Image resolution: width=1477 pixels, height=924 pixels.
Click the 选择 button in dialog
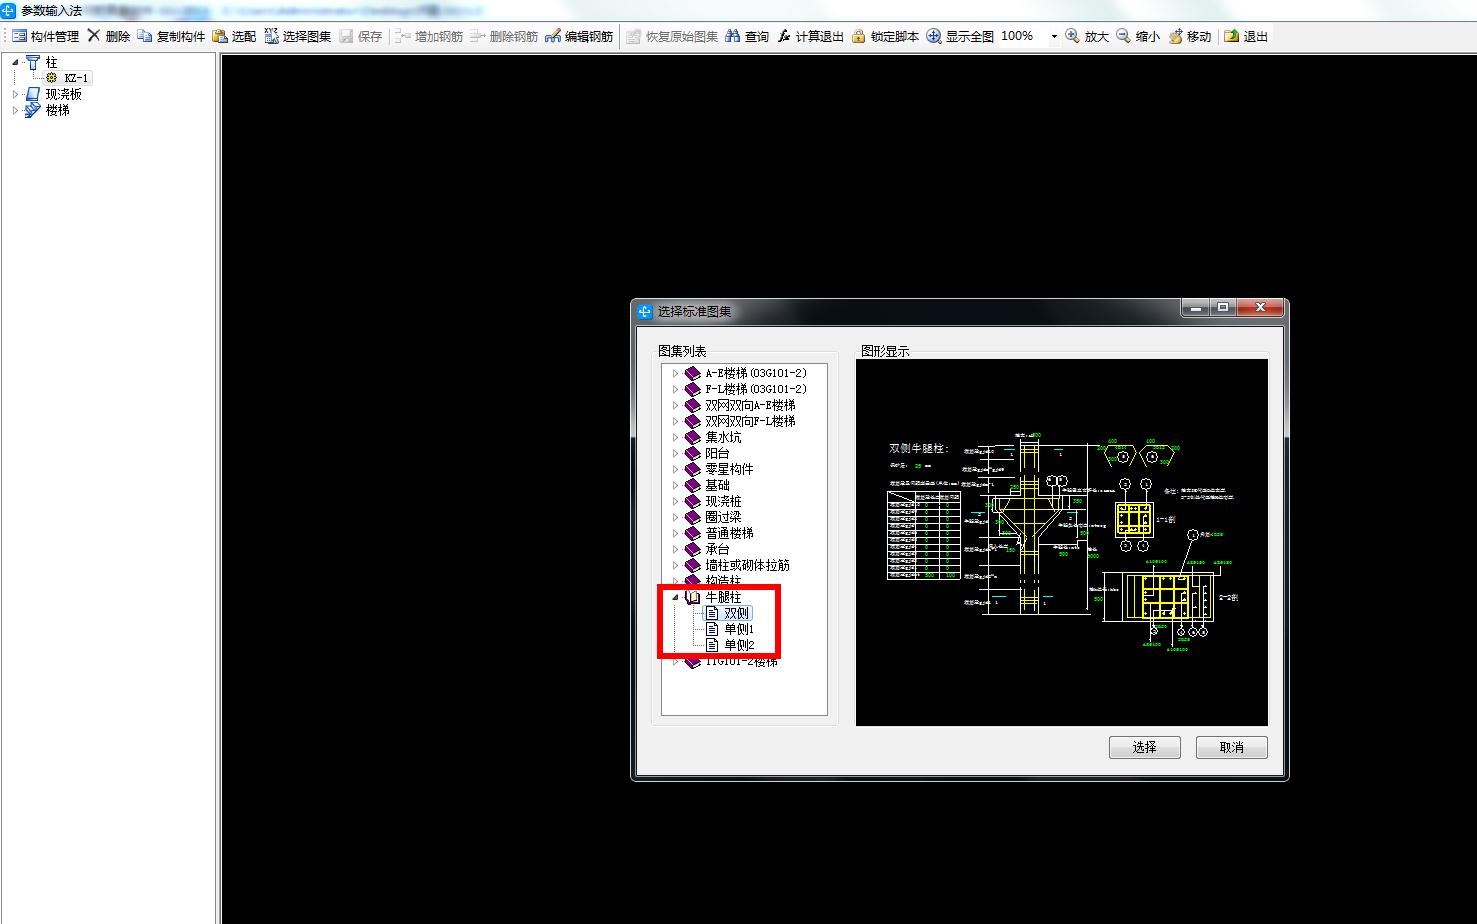click(1145, 747)
